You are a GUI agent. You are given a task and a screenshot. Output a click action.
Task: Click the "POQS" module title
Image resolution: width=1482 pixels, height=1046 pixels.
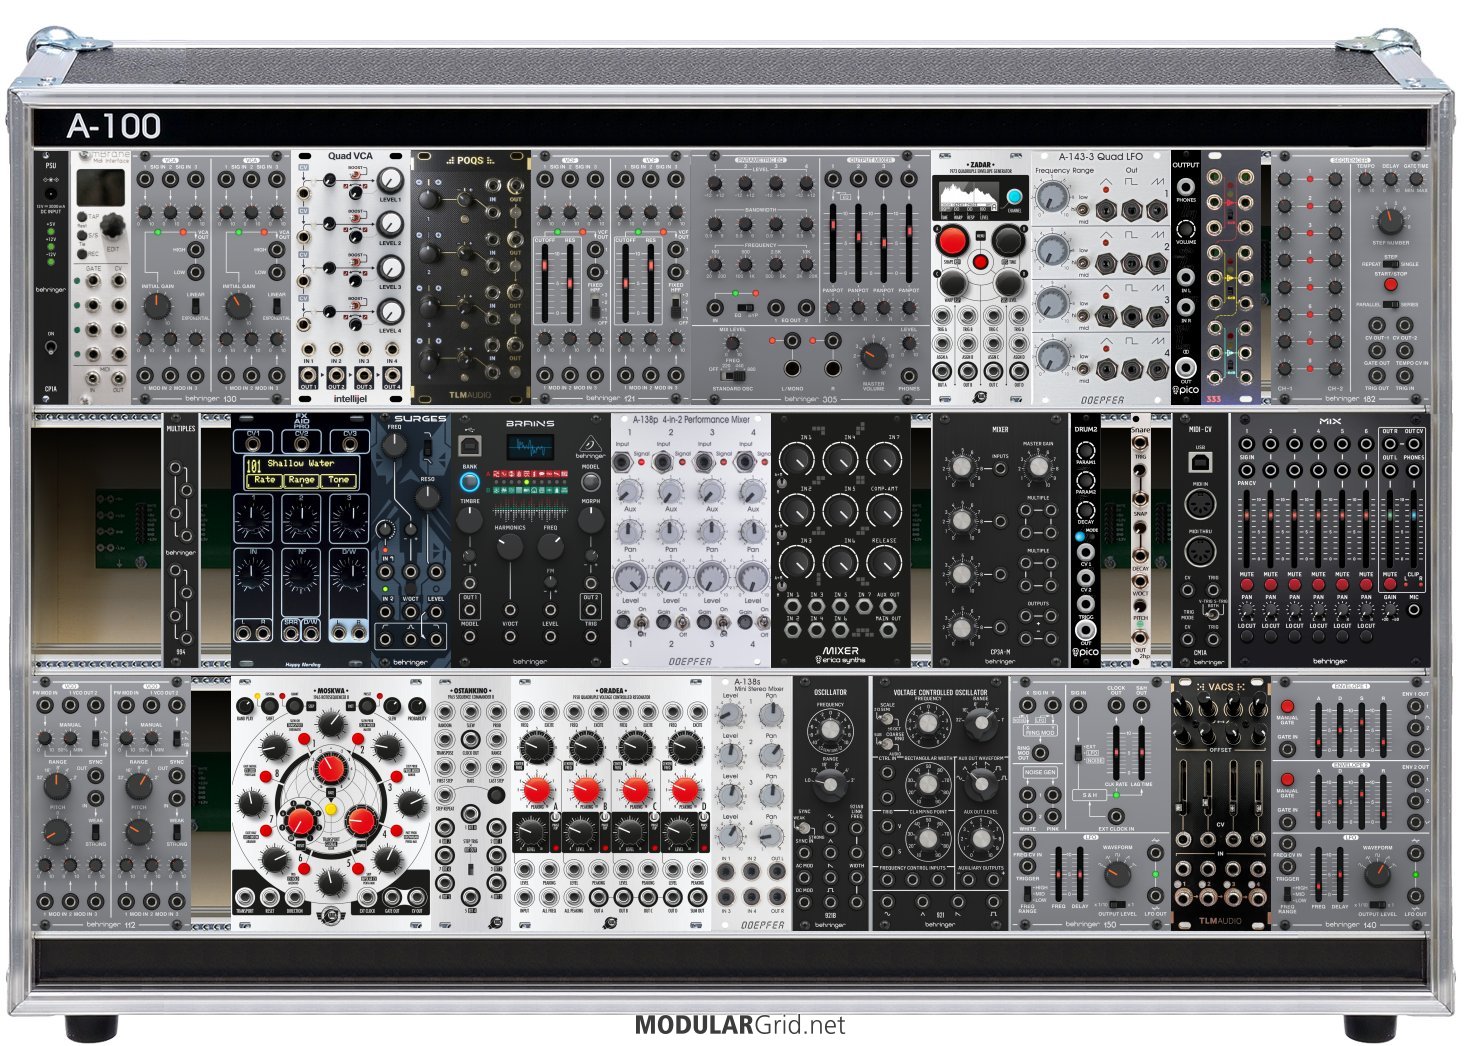pyautogui.click(x=470, y=160)
